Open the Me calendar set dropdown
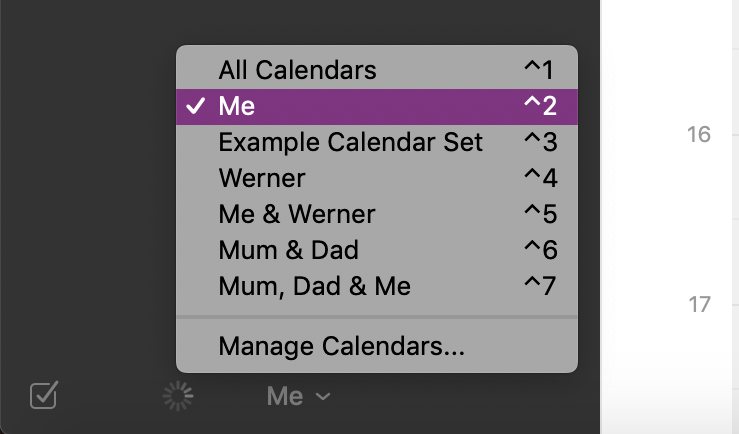 [x=298, y=396]
